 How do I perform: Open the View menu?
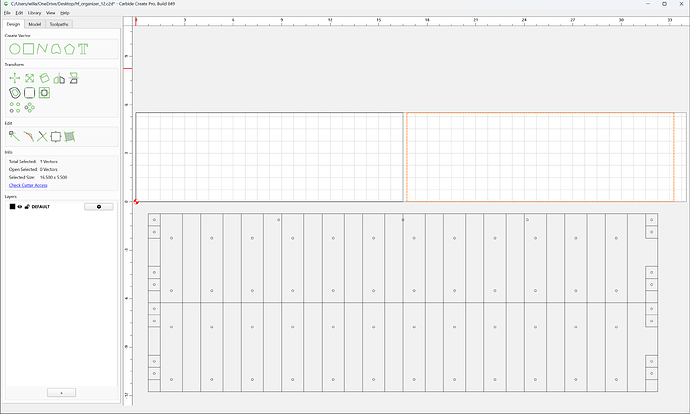[51, 13]
